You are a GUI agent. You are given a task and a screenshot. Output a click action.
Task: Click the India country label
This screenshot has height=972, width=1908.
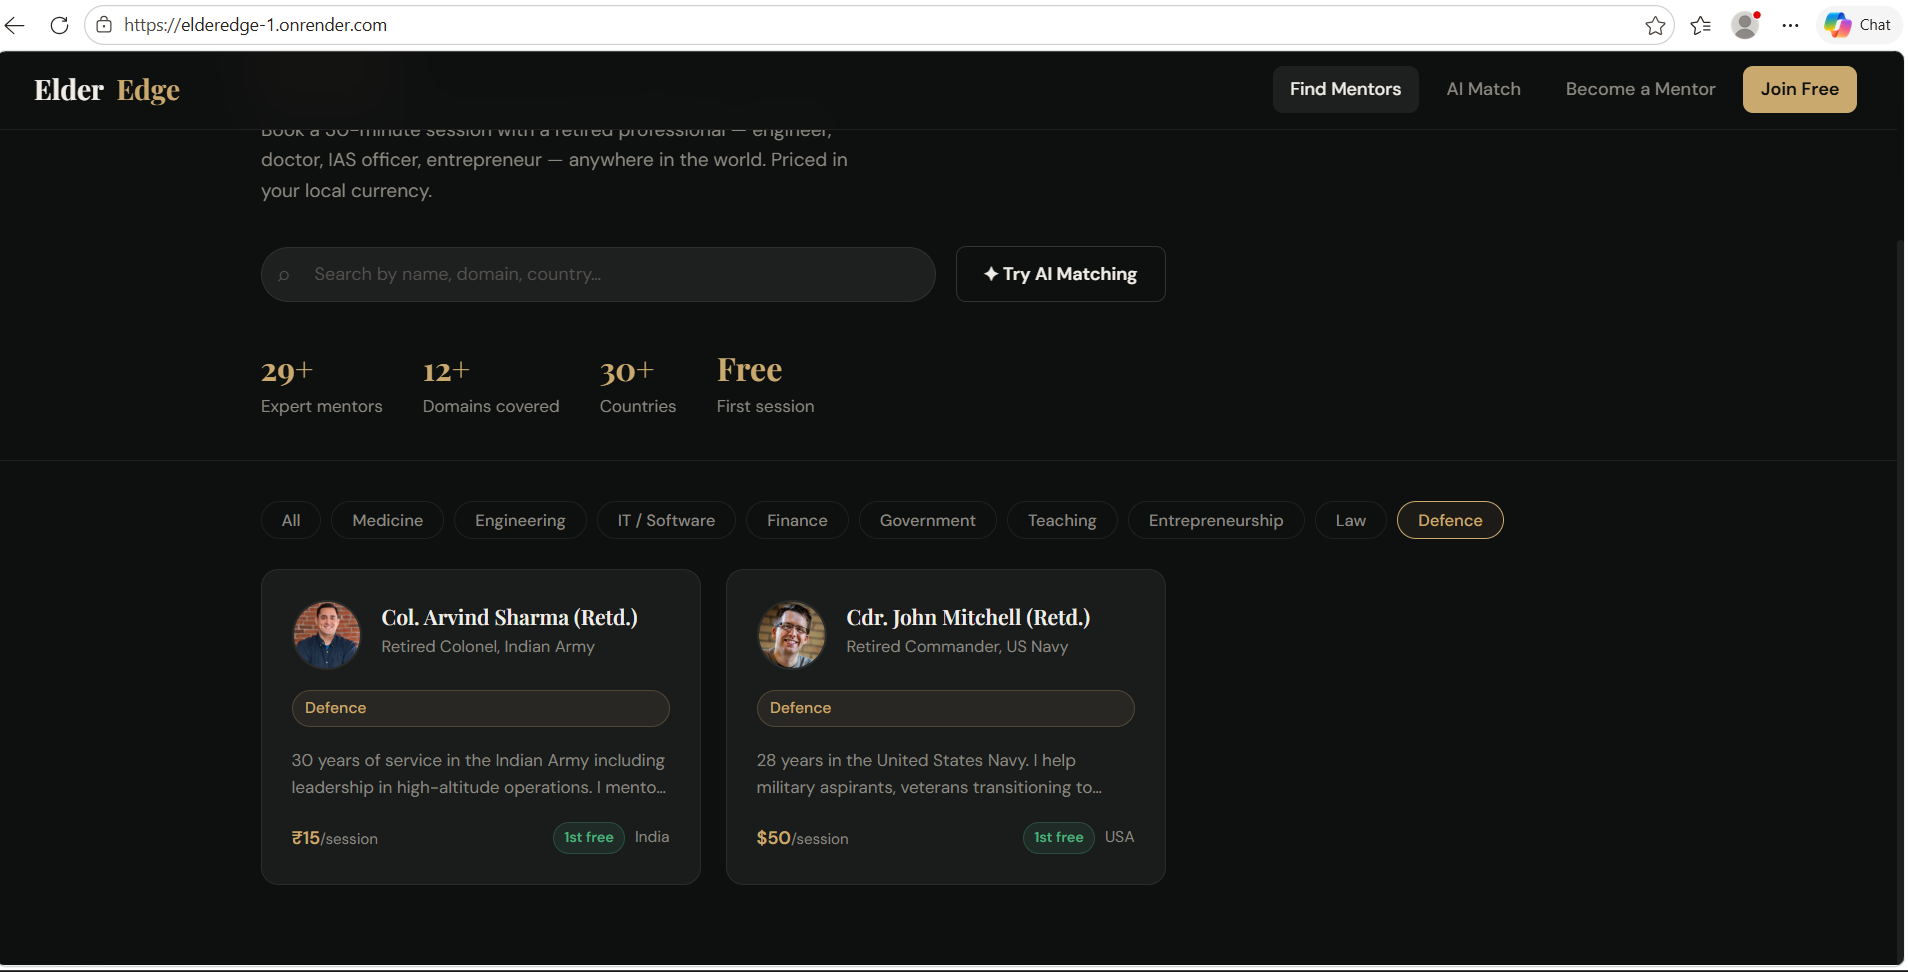[652, 837]
